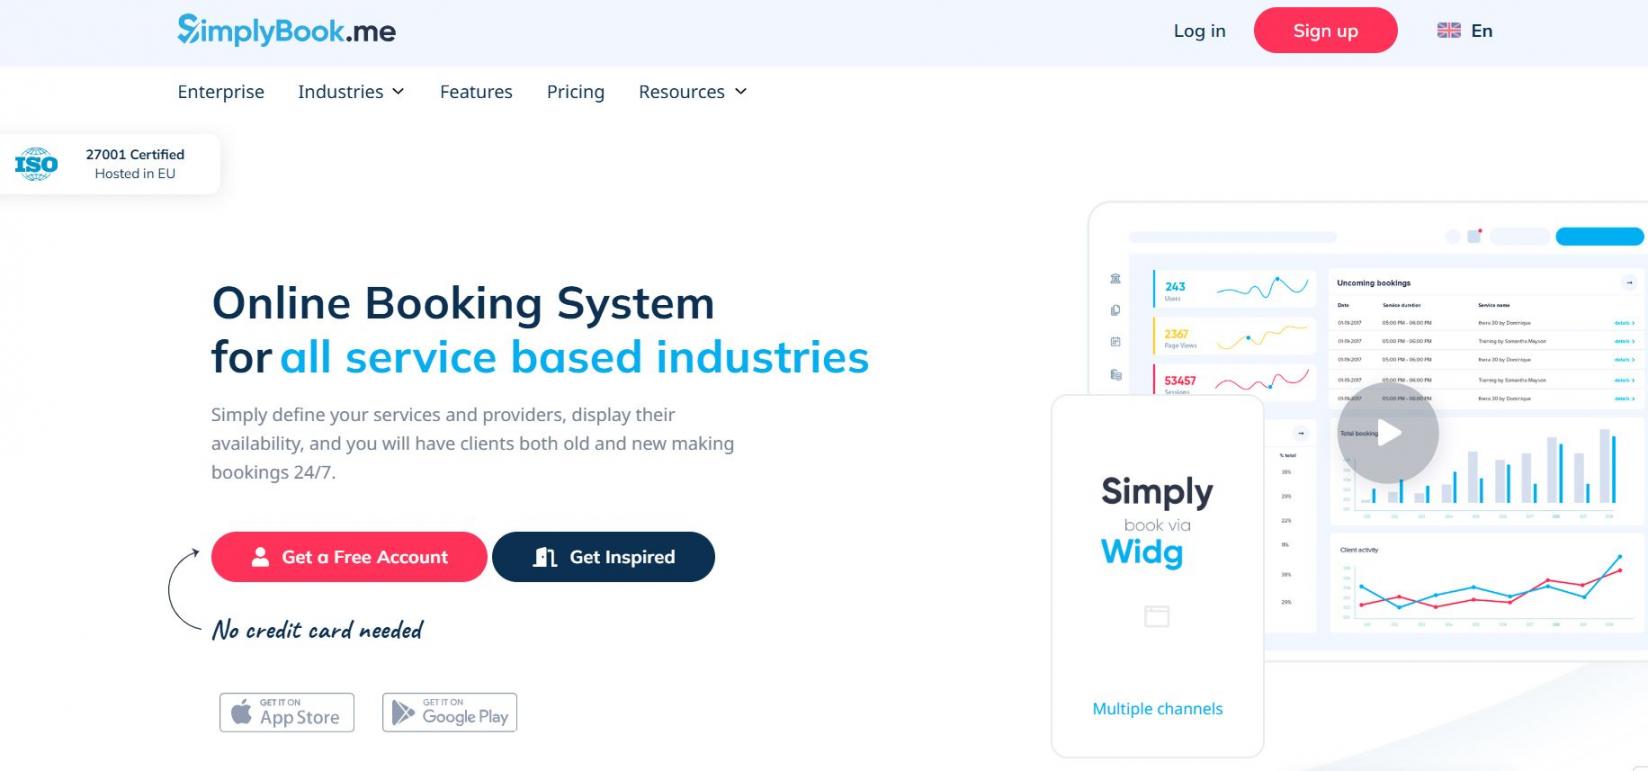Expand the Resources dropdown chevron
The image size is (1648, 771).
pos(741,92)
